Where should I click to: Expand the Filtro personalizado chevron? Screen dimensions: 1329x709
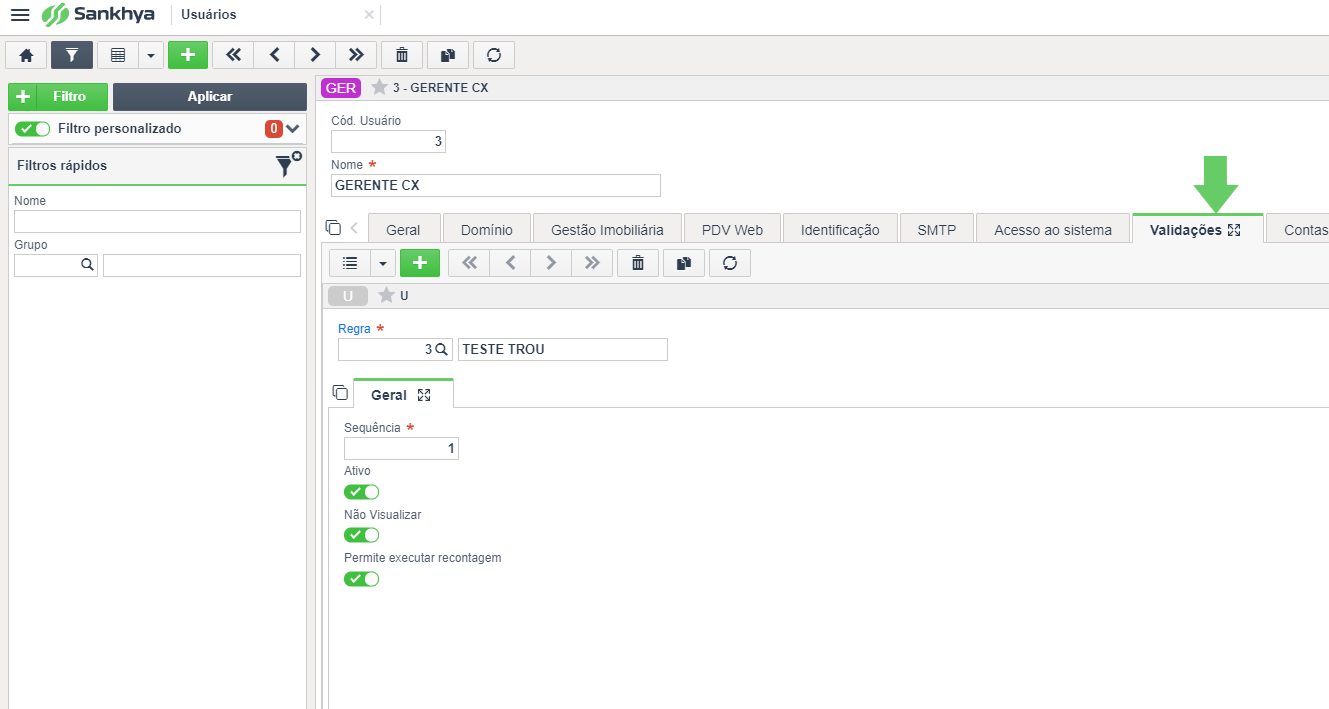tap(293, 129)
